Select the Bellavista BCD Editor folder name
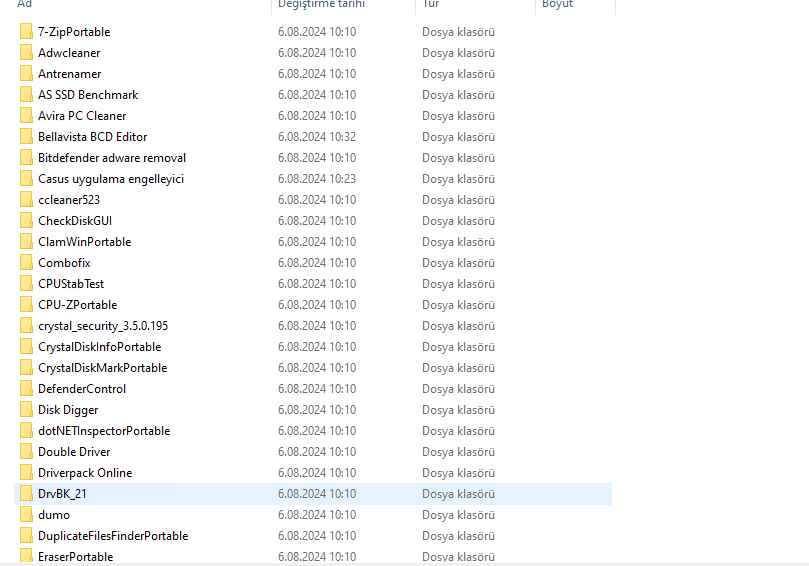 (92, 137)
